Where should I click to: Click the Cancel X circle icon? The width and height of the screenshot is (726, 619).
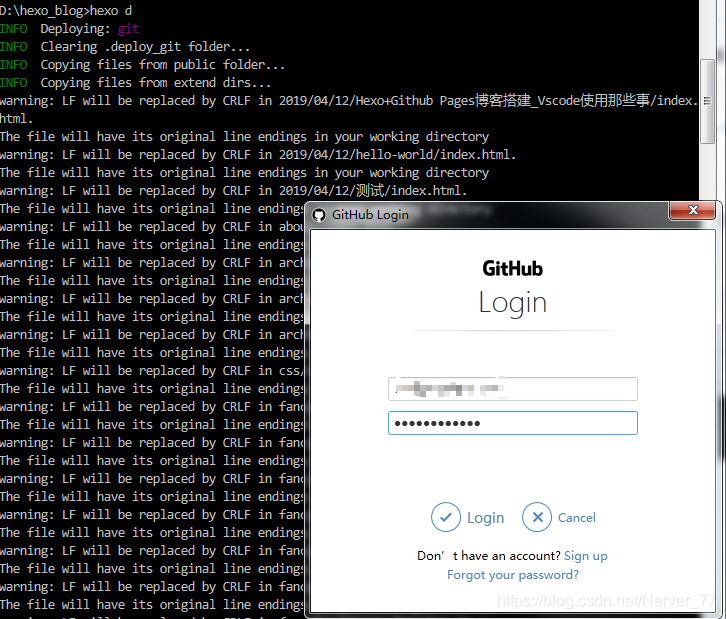(537, 517)
